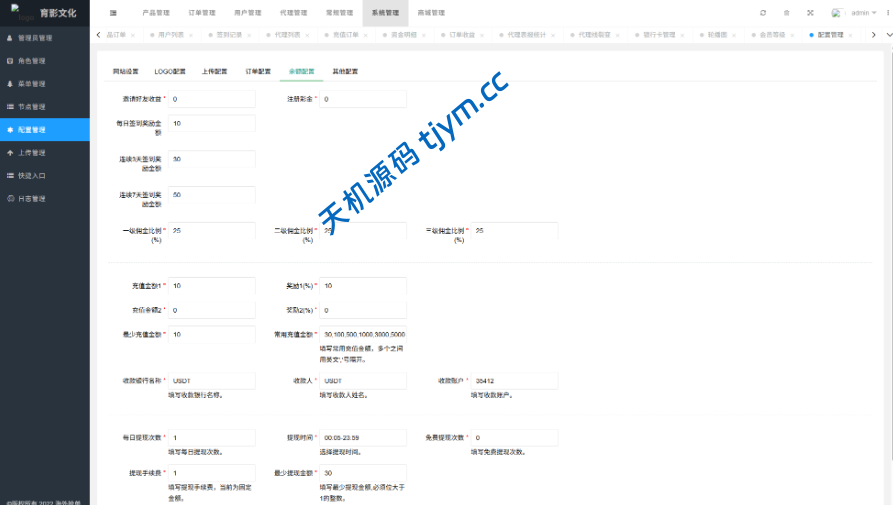Click the sidebar collapse hamburger icon
The height and width of the screenshot is (505, 893).
coord(113,13)
